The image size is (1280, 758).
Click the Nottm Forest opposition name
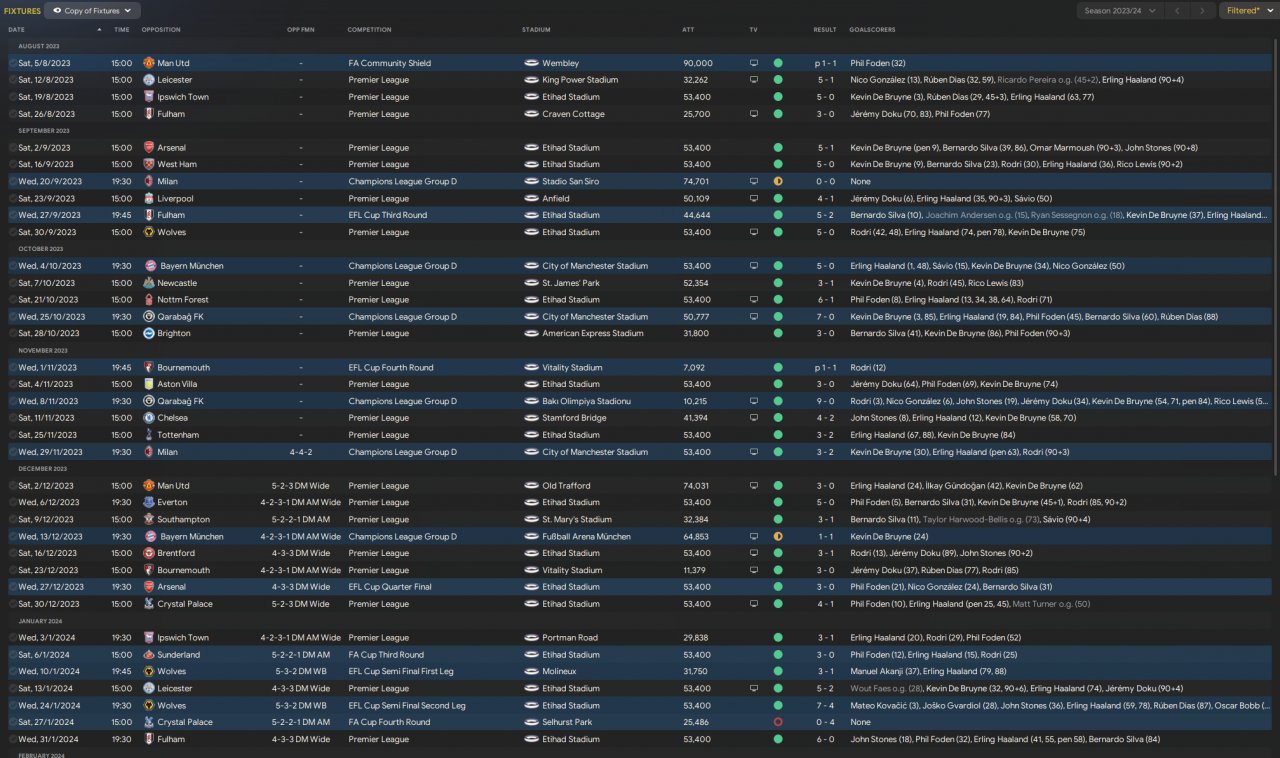[x=183, y=300]
